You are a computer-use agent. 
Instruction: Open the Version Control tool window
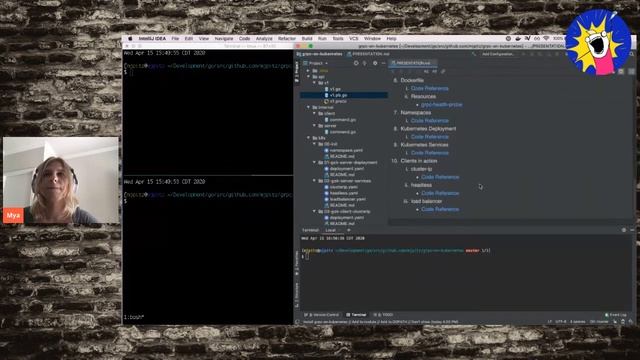[322, 315]
